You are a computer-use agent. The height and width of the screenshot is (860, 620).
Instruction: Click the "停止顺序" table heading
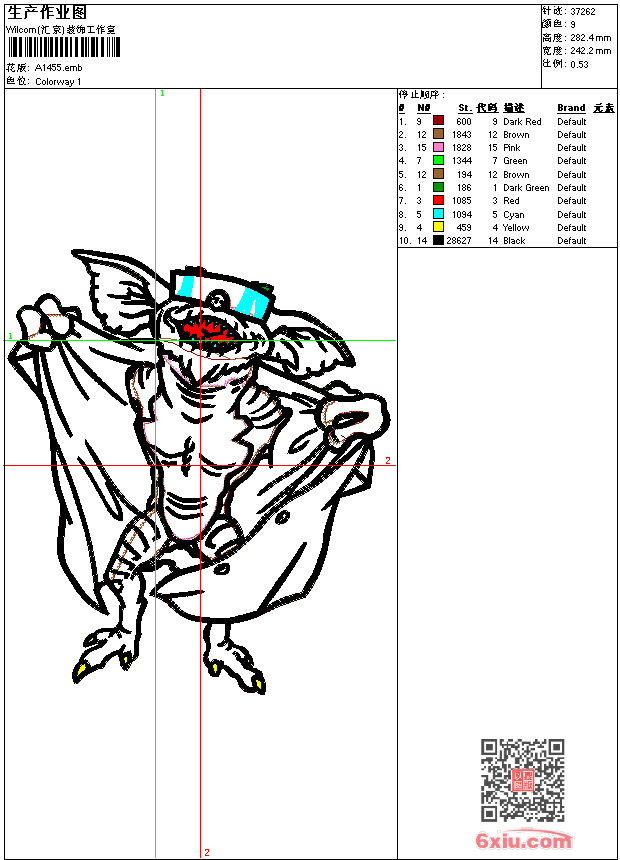point(422,95)
